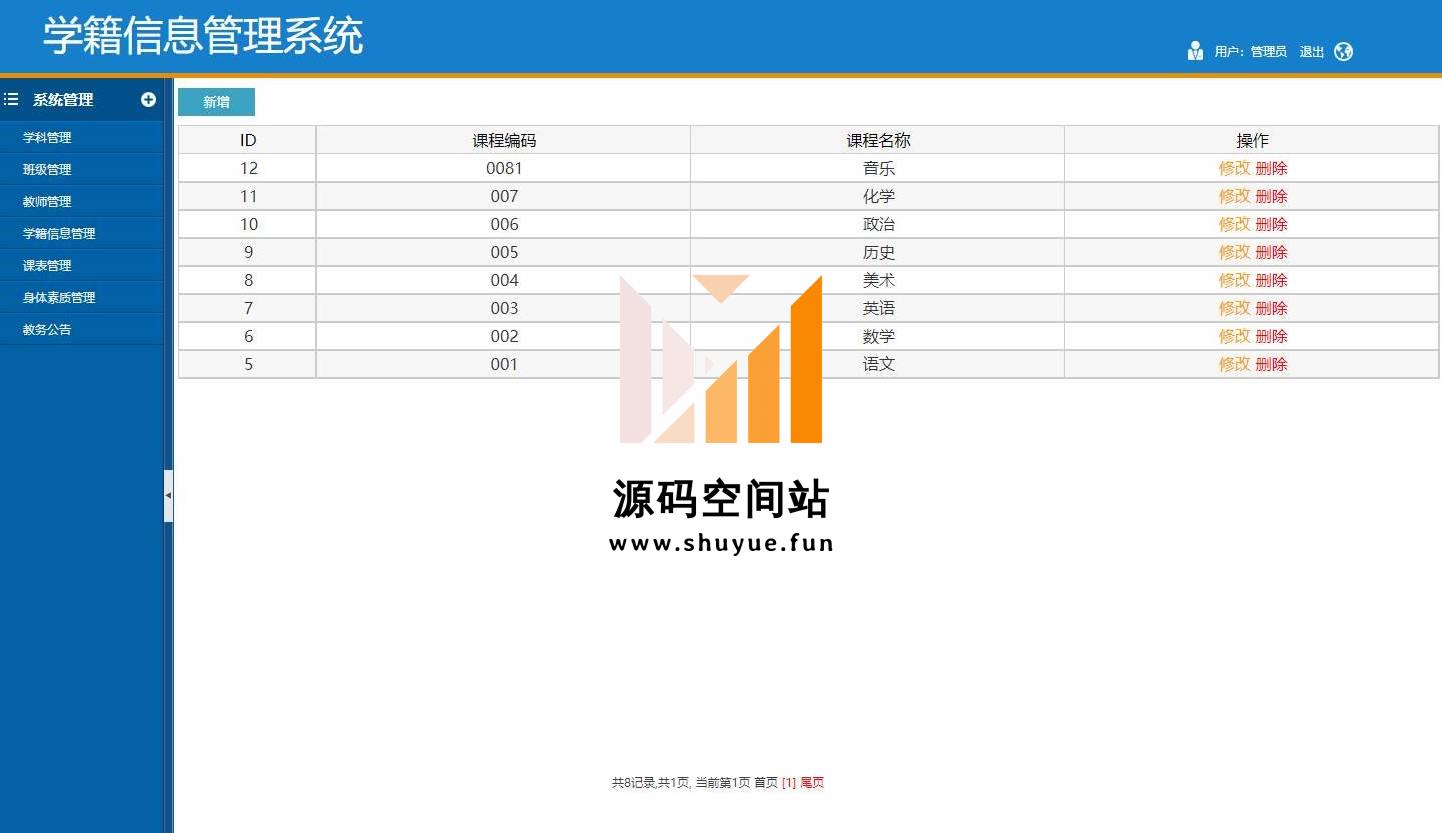This screenshot has width=1442, height=833.
Task: Click the 学籍信息管理系统 title
Action: [x=202, y=35]
